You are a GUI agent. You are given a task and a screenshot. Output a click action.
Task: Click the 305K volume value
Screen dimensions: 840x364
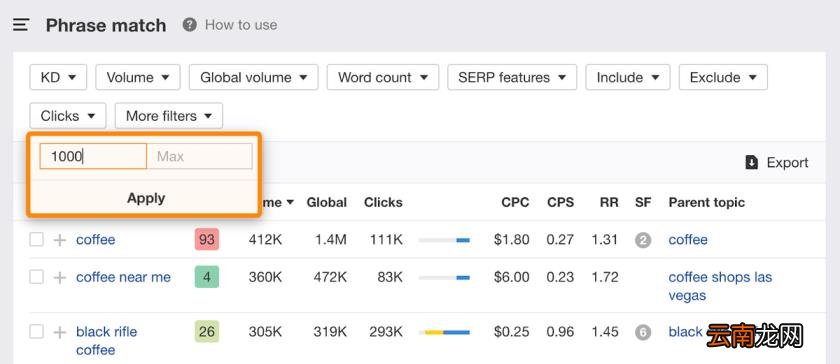265,332
